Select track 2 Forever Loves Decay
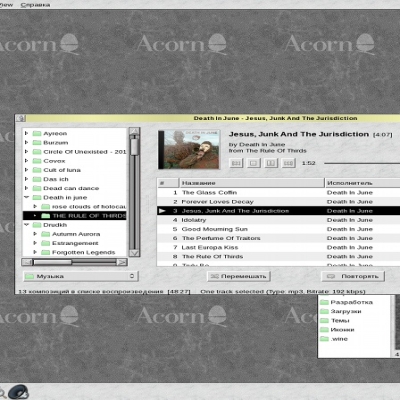The image size is (400, 400). 278,202
